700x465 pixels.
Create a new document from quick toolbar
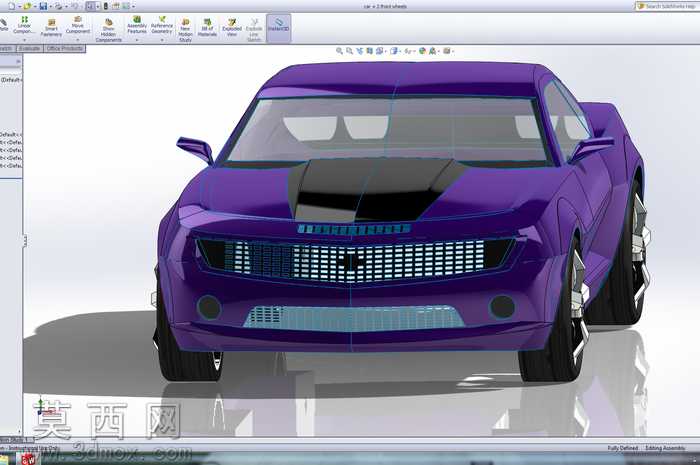point(11,6)
